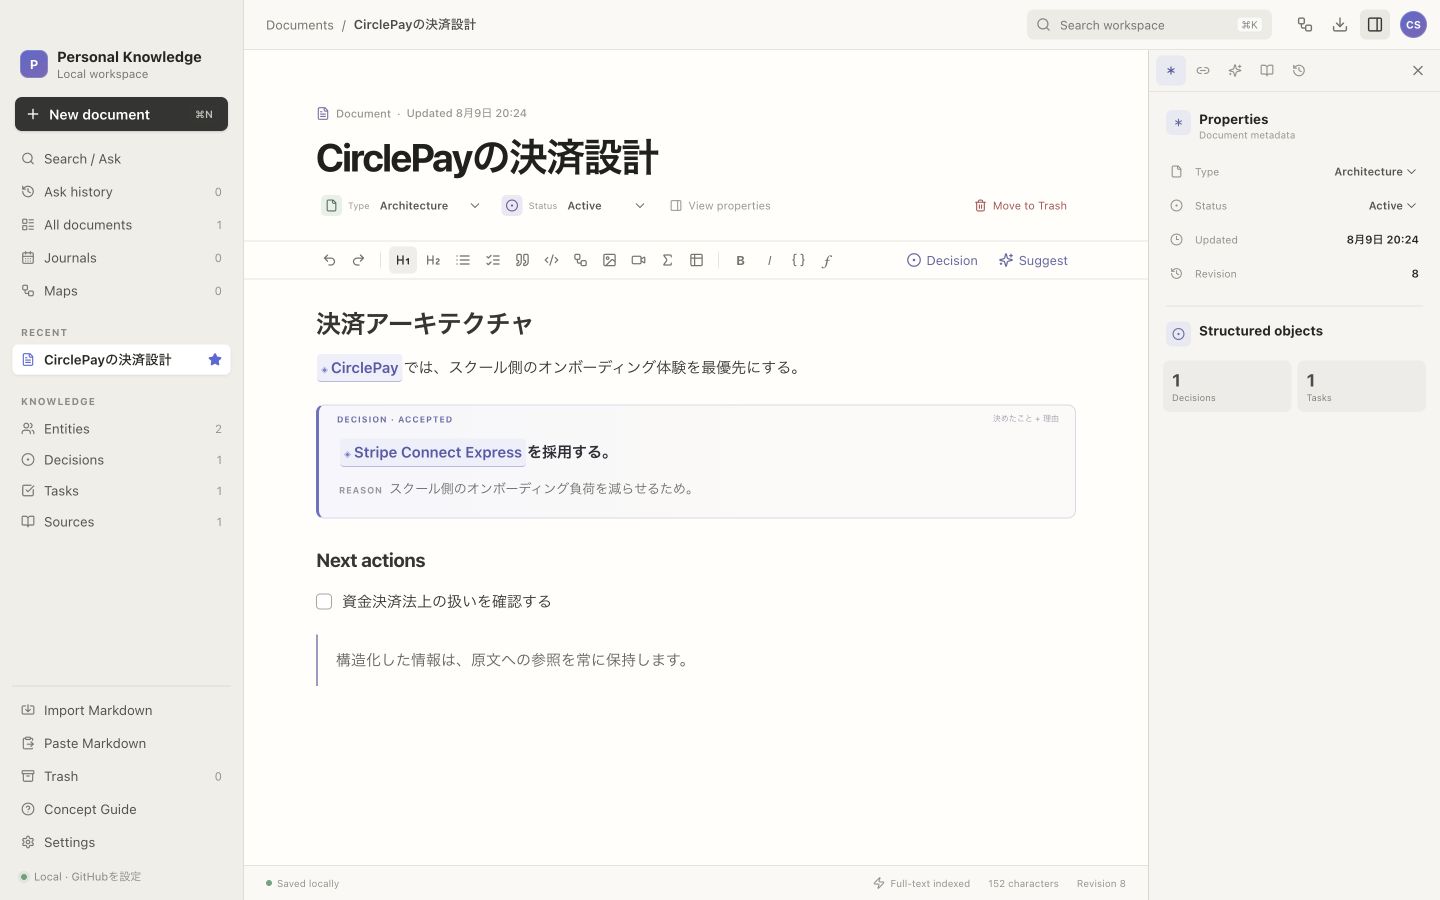Open the Trash in sidebar
Viewport: 1440px width, 900px height.
pos(121,776)
